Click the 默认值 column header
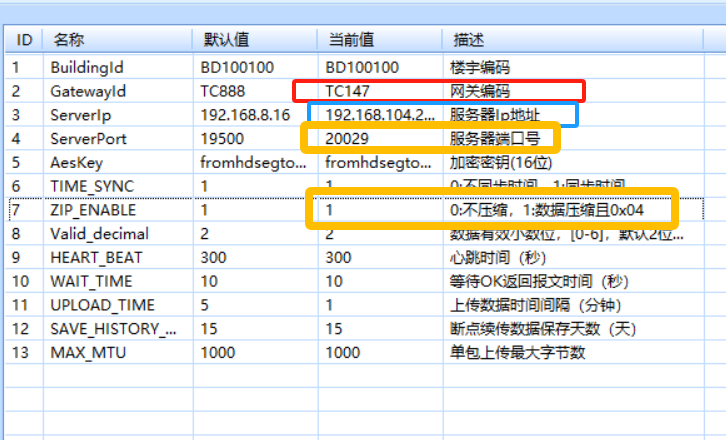Image resolution: width=726 pixels, height=440 pixels. [x=226, y=40]
